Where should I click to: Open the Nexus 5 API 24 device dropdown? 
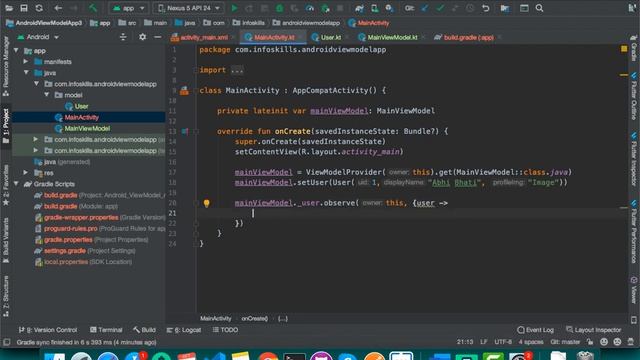[189, 8]
